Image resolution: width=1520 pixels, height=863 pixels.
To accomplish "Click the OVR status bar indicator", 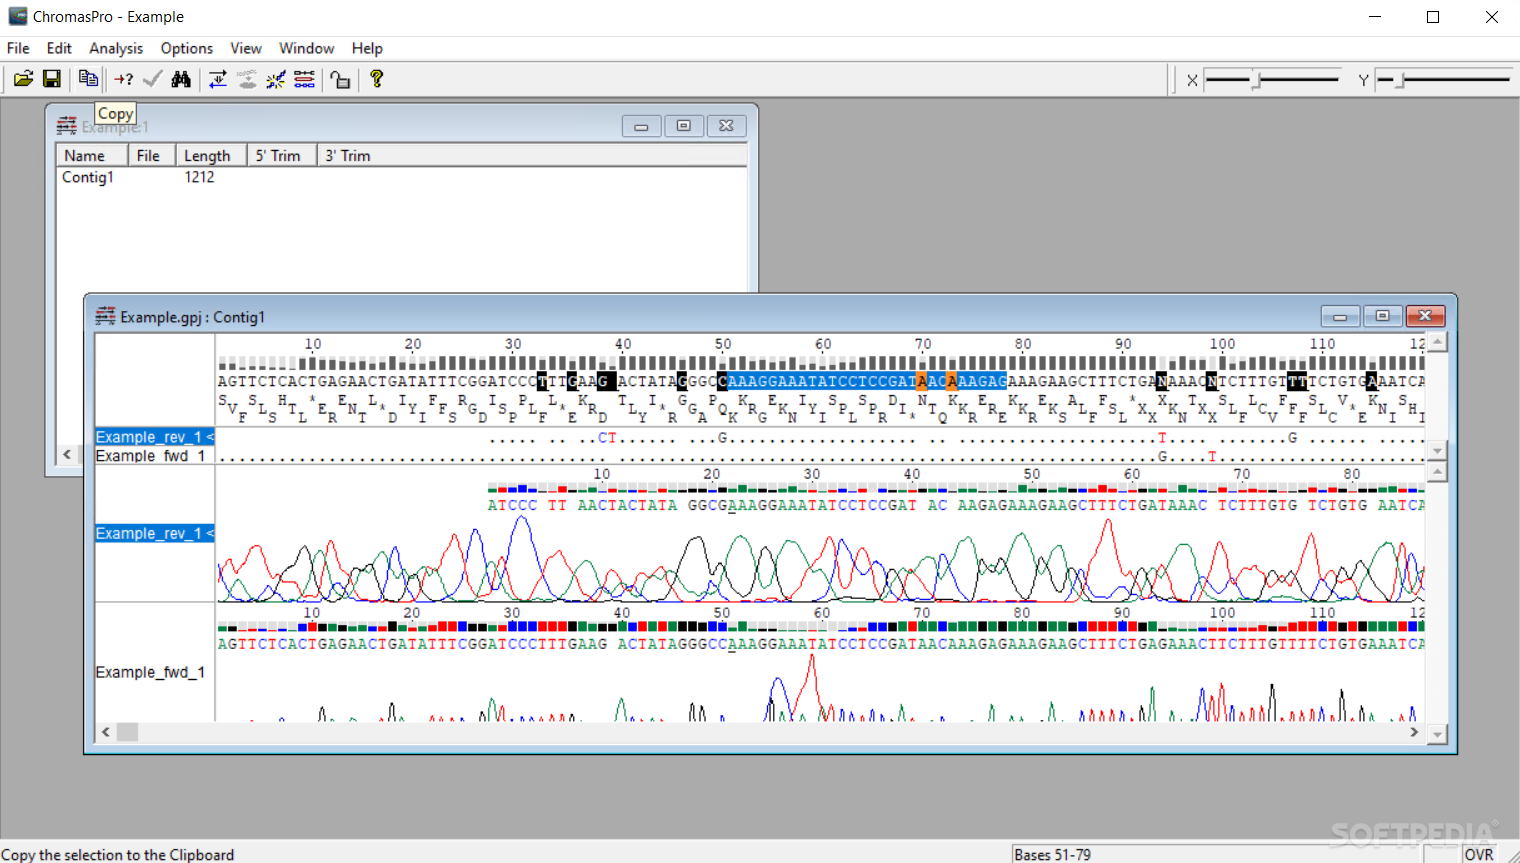I will click(1479, 854).
